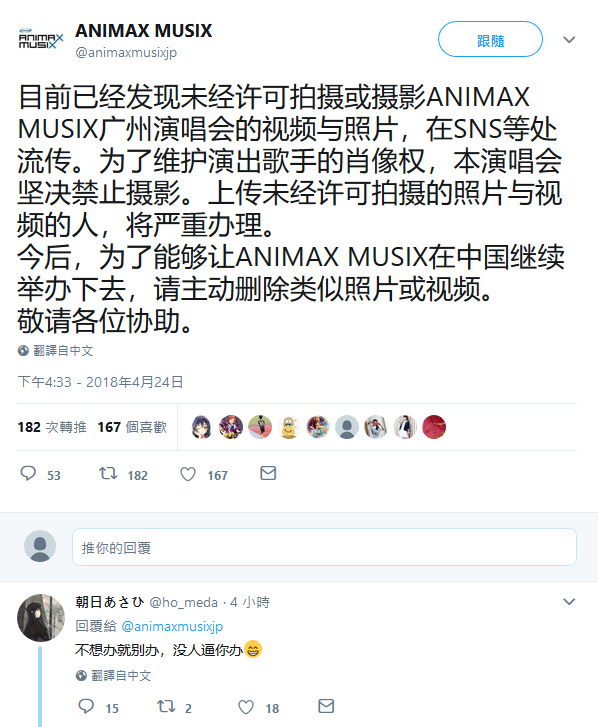The width and height of the screenshot is (598, 727).
Task: Send main tweet via direct message envelope
Action: 268,473
